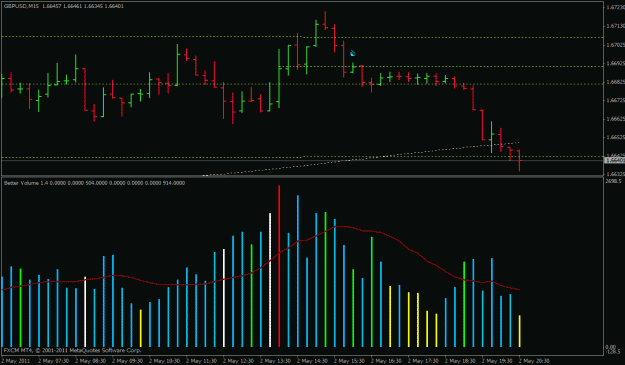The width and height of the screenshot is (625, 365).
Task: Click the 2 May 18:30 time label
Action: tap(461, 361)
